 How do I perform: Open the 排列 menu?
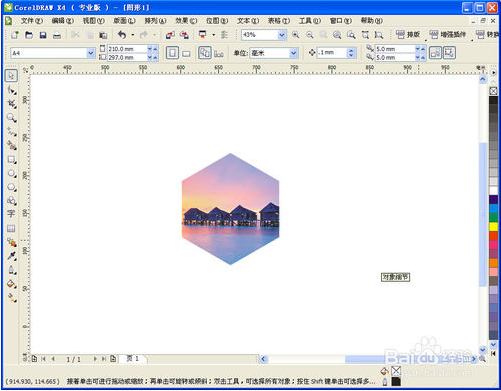[x=155, y=21]
